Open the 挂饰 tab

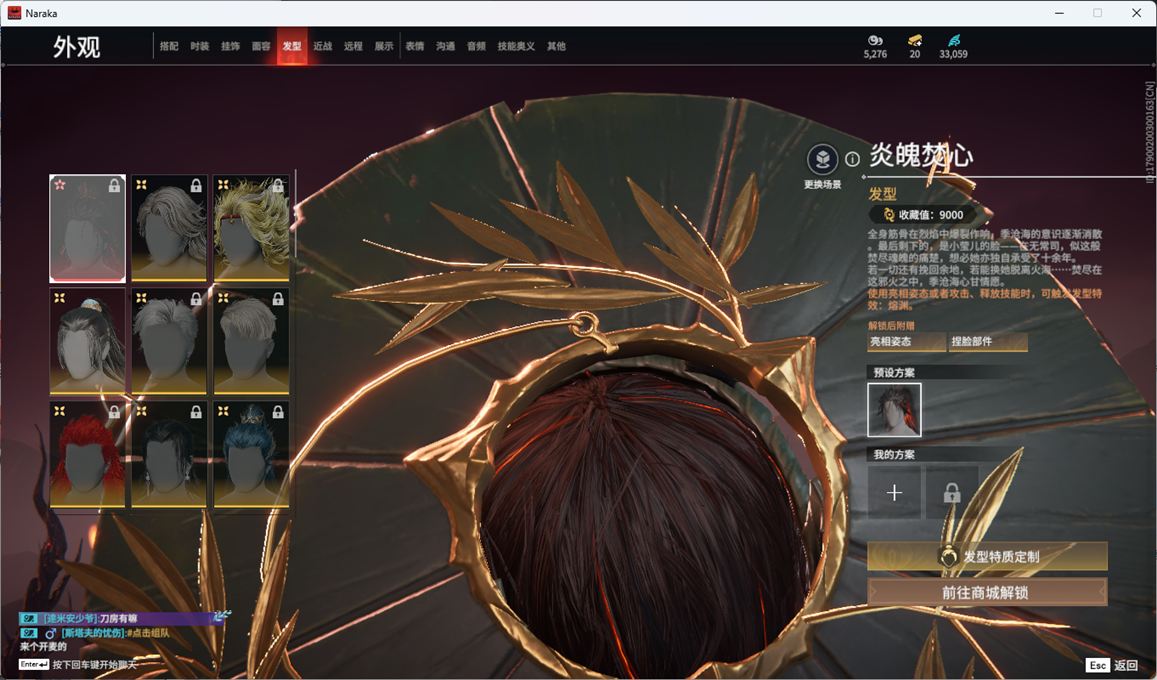click(x=230, y=46)
